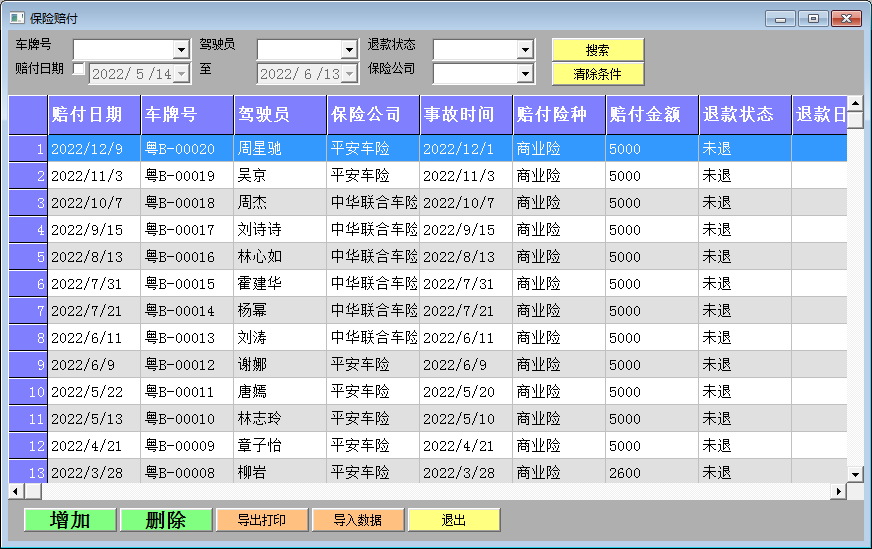This screenshot has width=872, height=549.
Task: Click the 赔付金额 column header
Action: (652, 115)
